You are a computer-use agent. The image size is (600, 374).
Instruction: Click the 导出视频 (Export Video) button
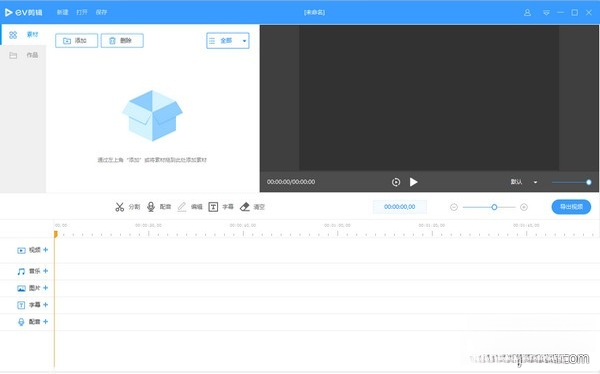(x=571, y=207)
